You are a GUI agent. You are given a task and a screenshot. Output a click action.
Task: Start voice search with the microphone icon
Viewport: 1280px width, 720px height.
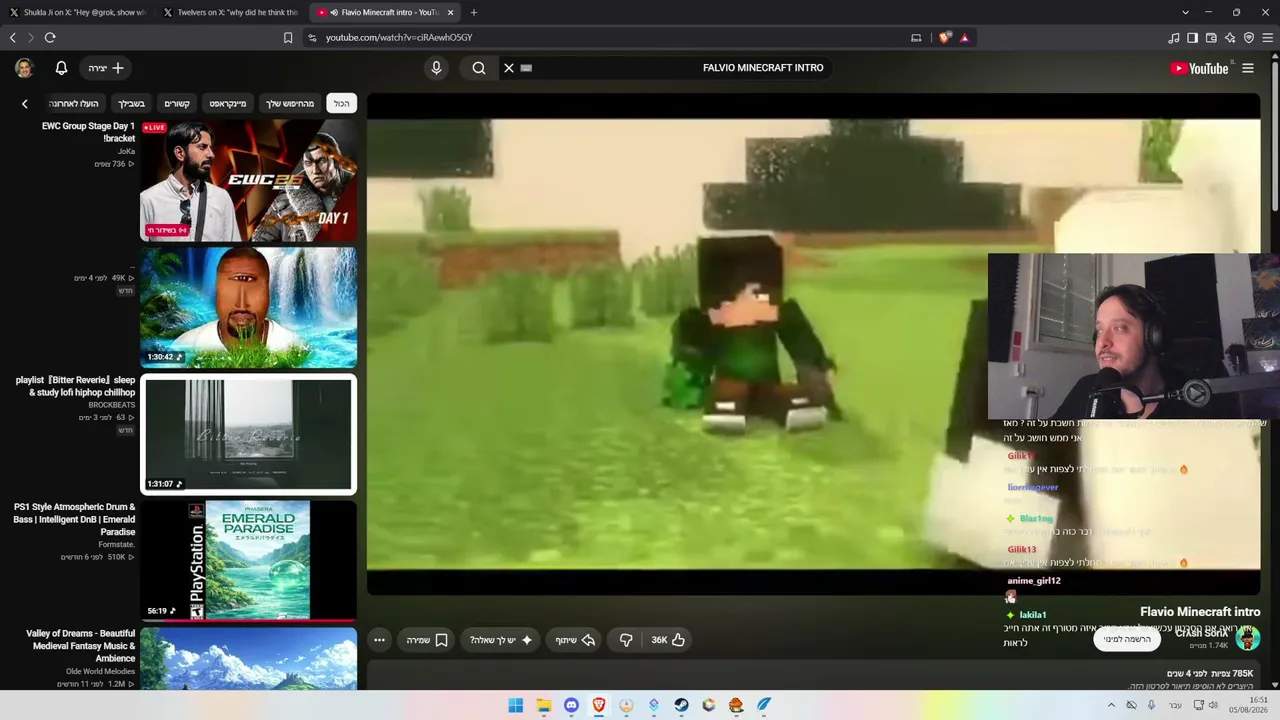(x=436, y=68)
